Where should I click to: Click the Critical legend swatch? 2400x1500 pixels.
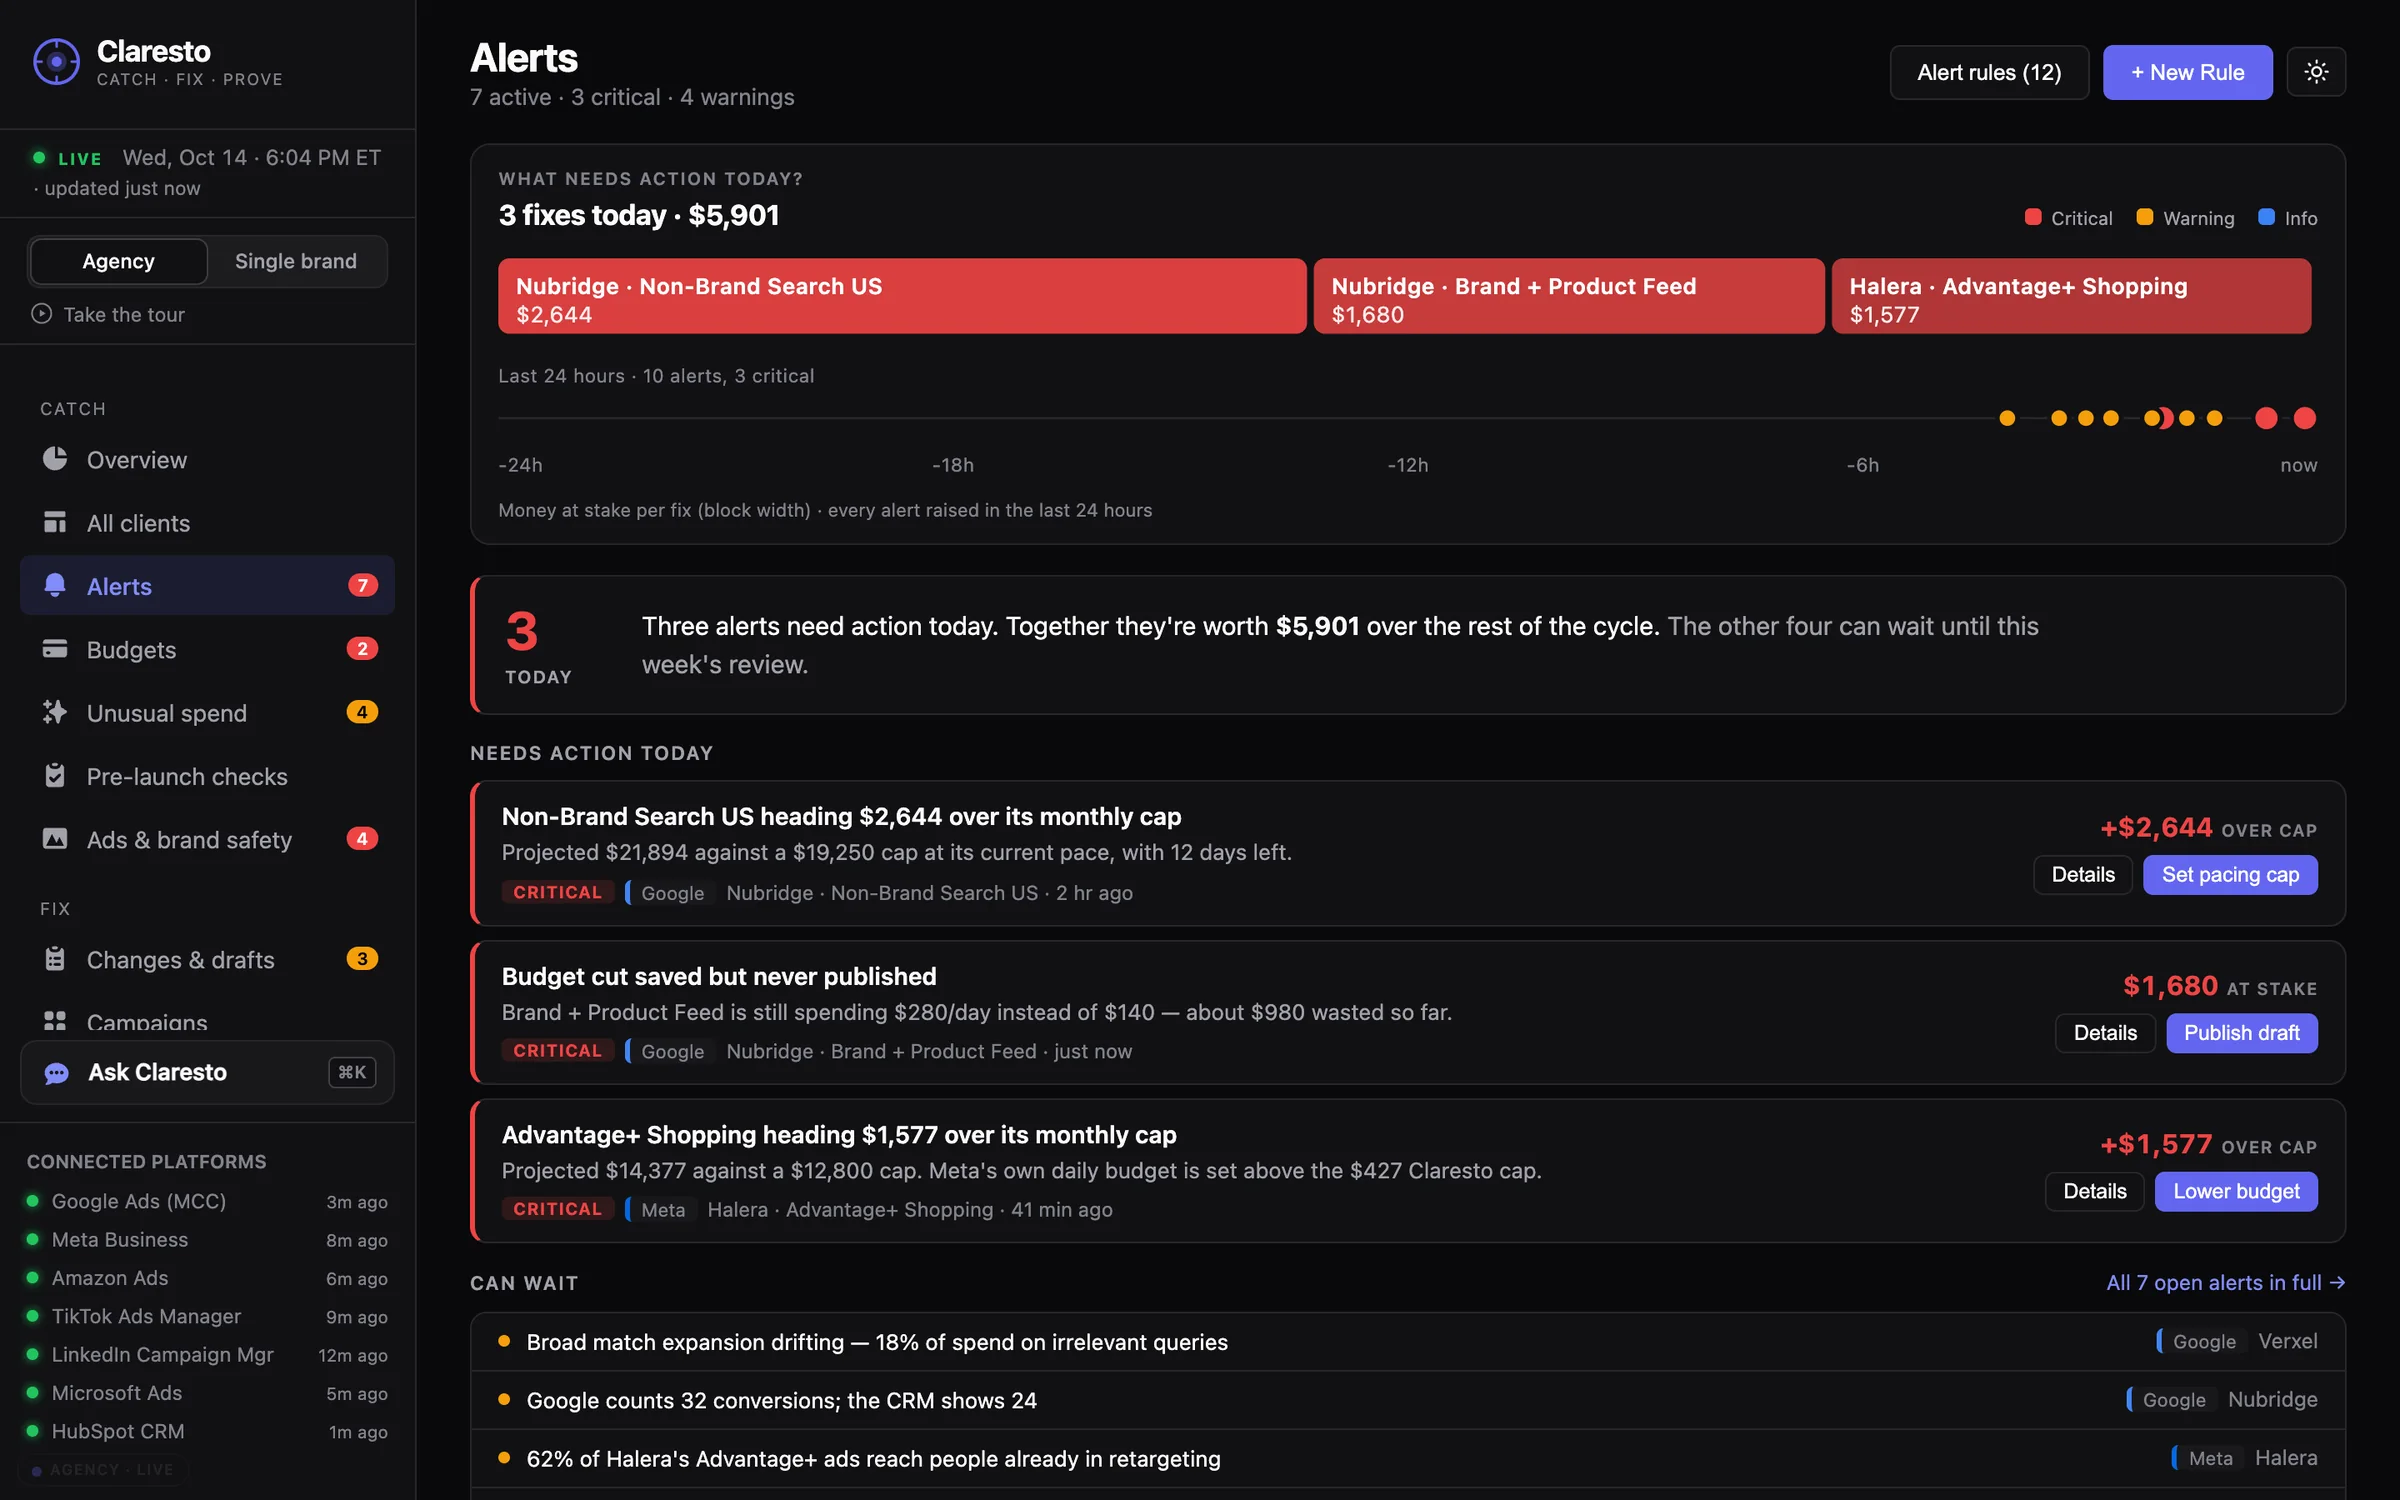[x=2032, y=217]
